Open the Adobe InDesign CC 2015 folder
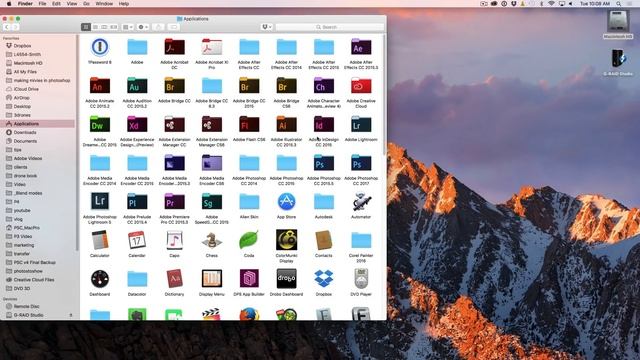Screen dimensions: 640x360 point(324,124)
